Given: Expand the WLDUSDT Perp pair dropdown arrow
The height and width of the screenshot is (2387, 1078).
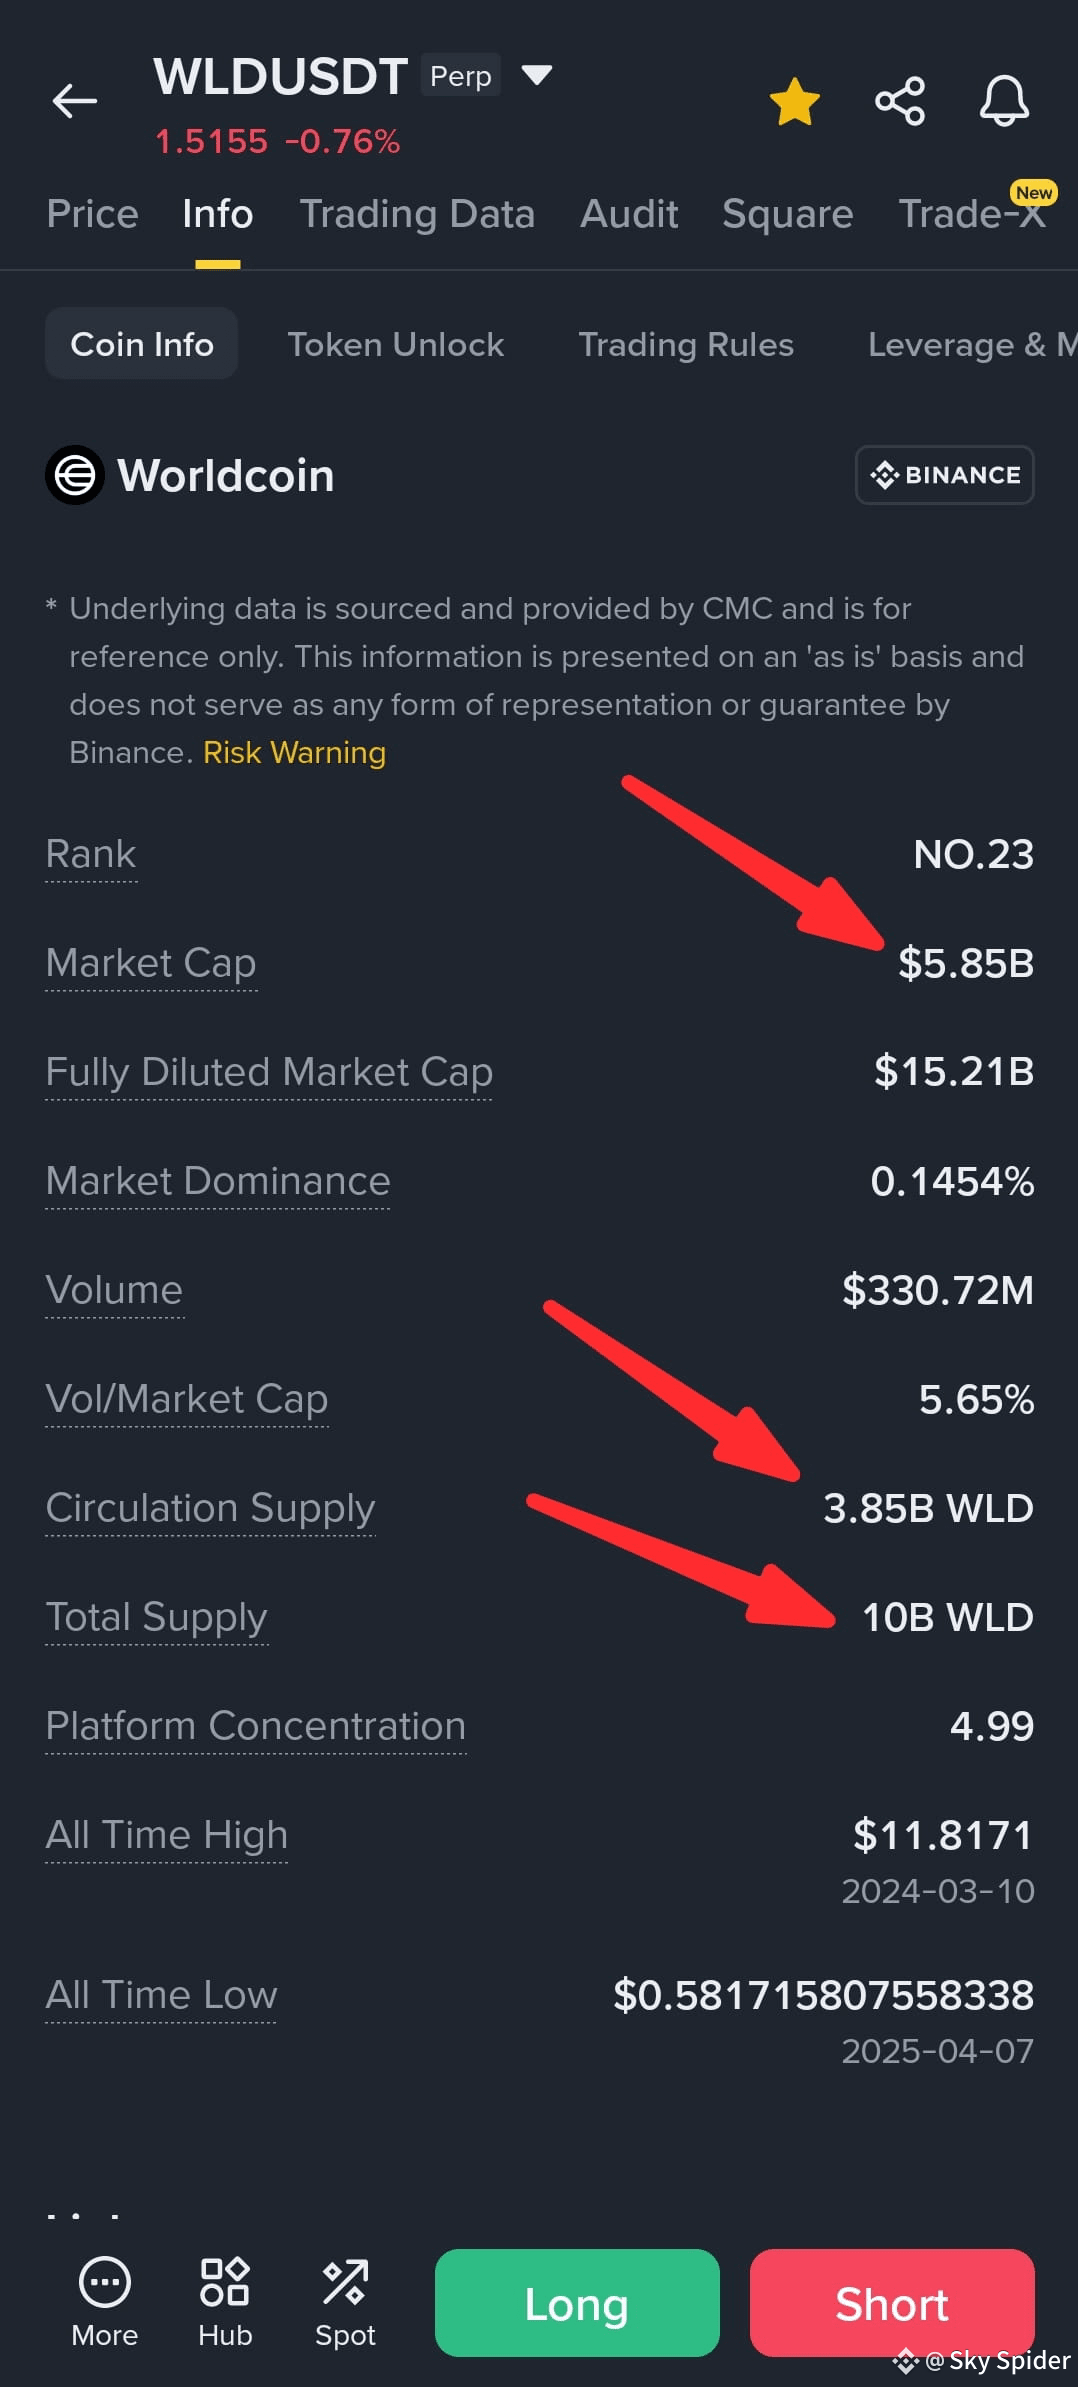Looking at the screenshot, I should click(x=537, y=75).
